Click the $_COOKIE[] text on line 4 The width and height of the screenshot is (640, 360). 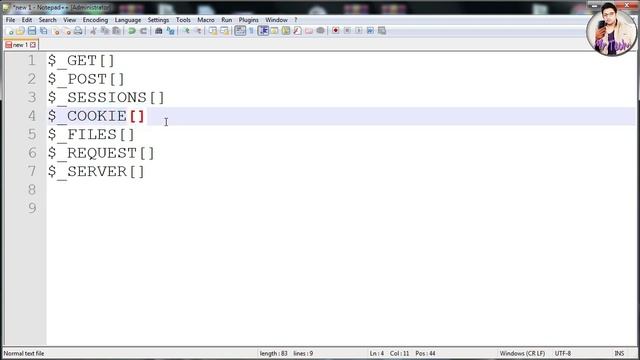[96, 116]
